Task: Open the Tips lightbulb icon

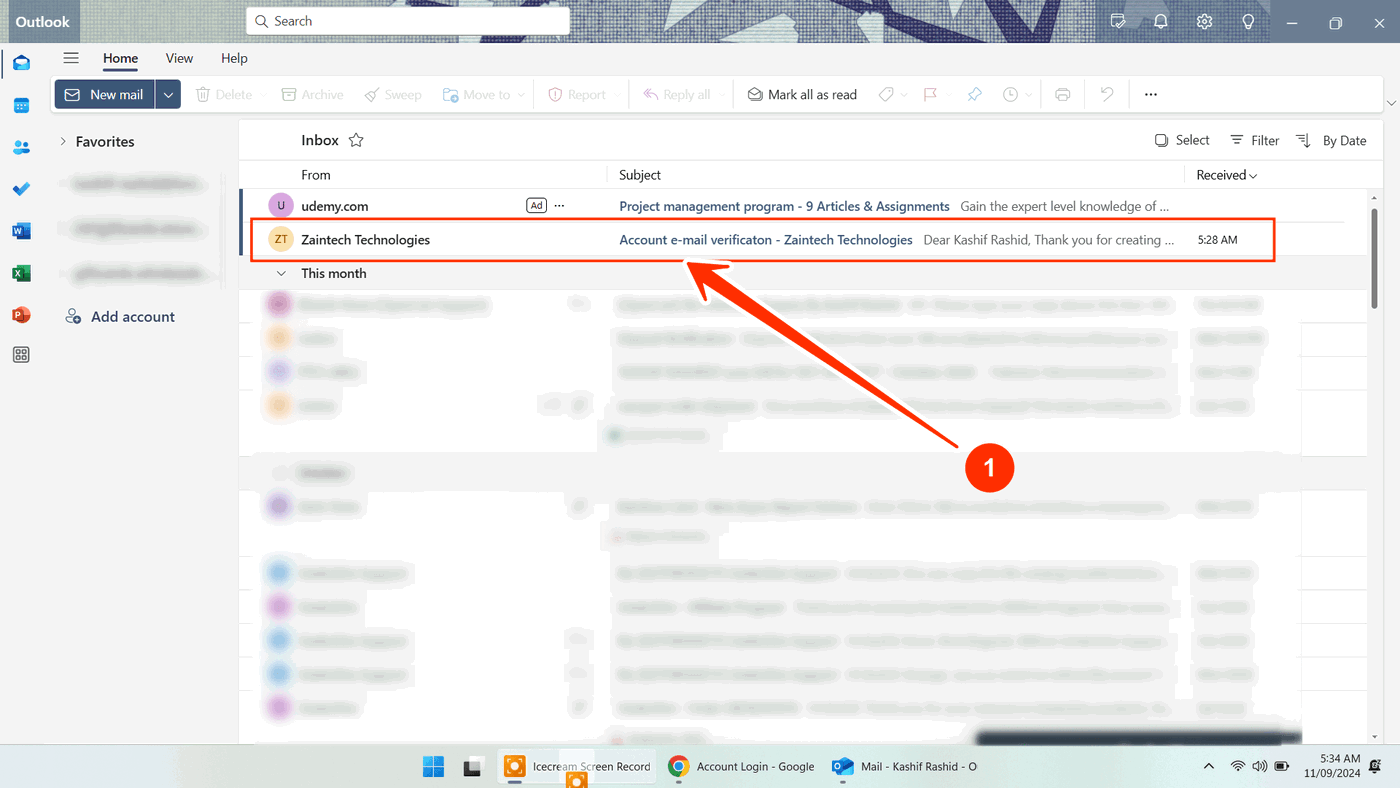Action: pos(1248,21)
